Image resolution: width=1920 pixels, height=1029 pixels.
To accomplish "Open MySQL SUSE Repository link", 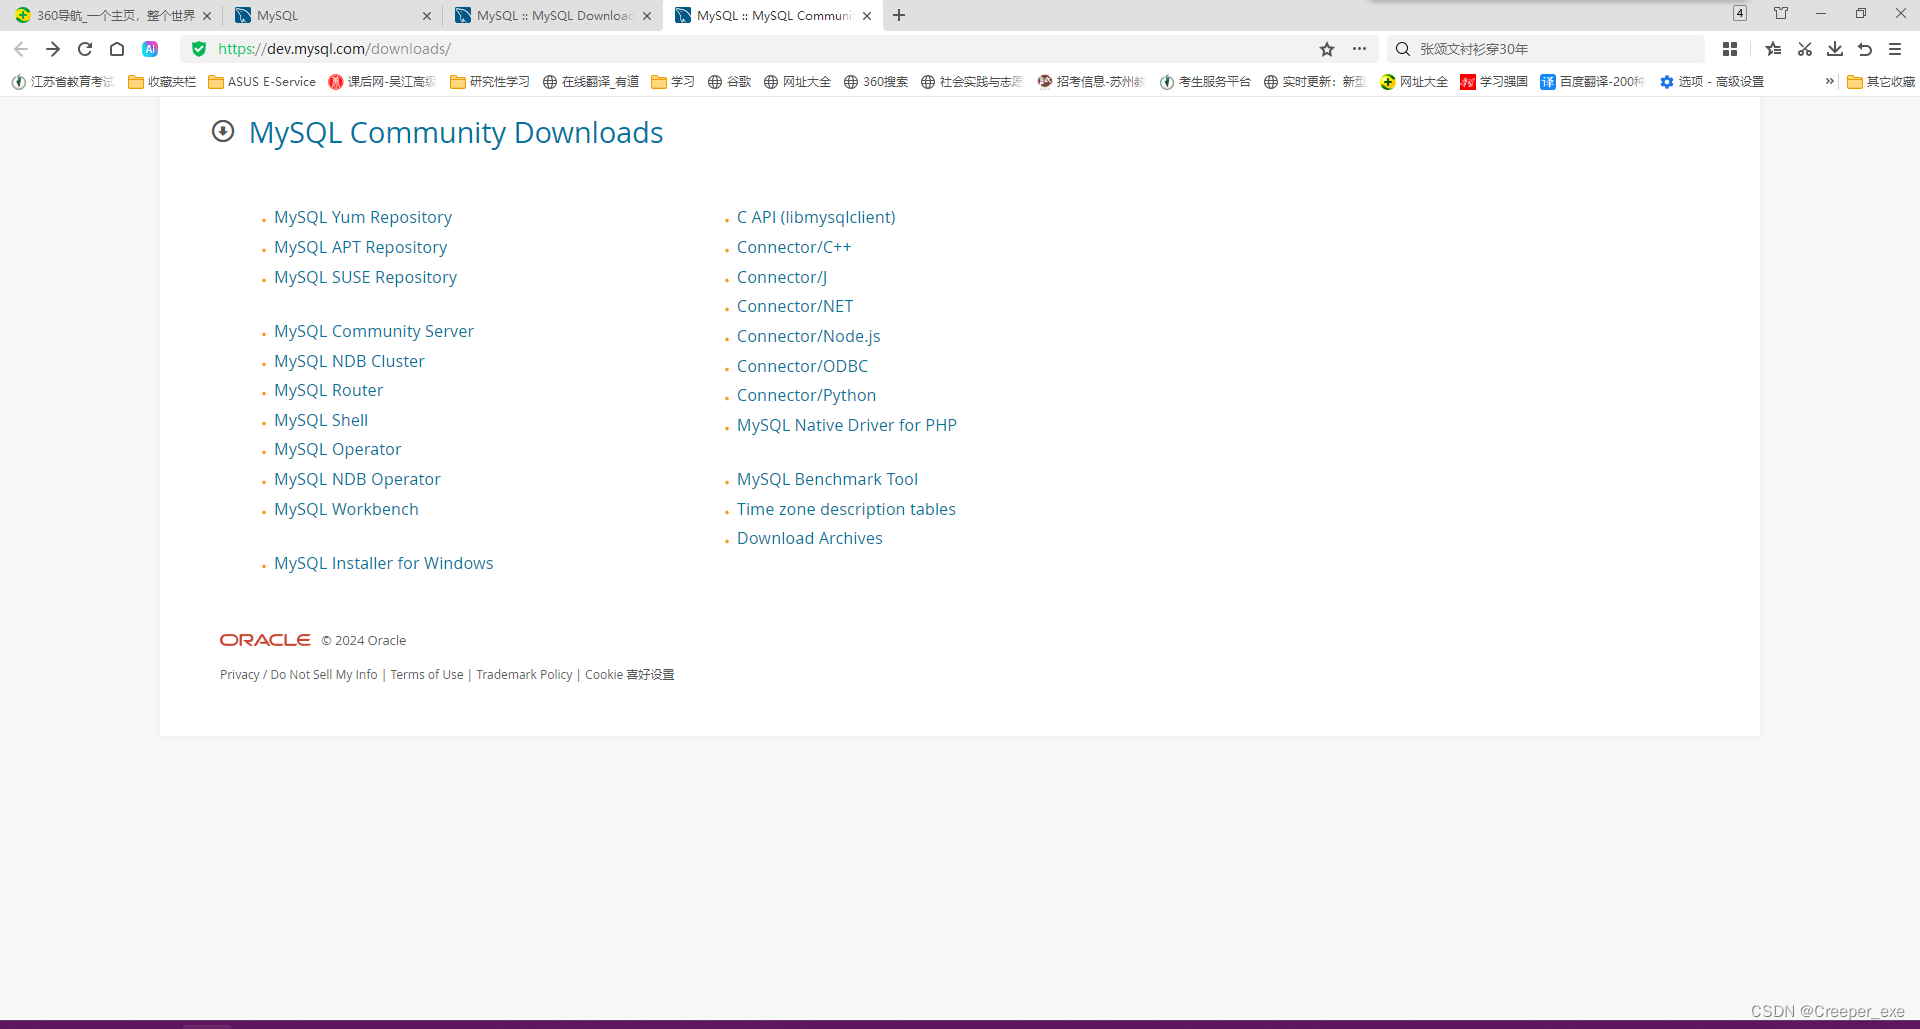I will click(x=365, y=277).
